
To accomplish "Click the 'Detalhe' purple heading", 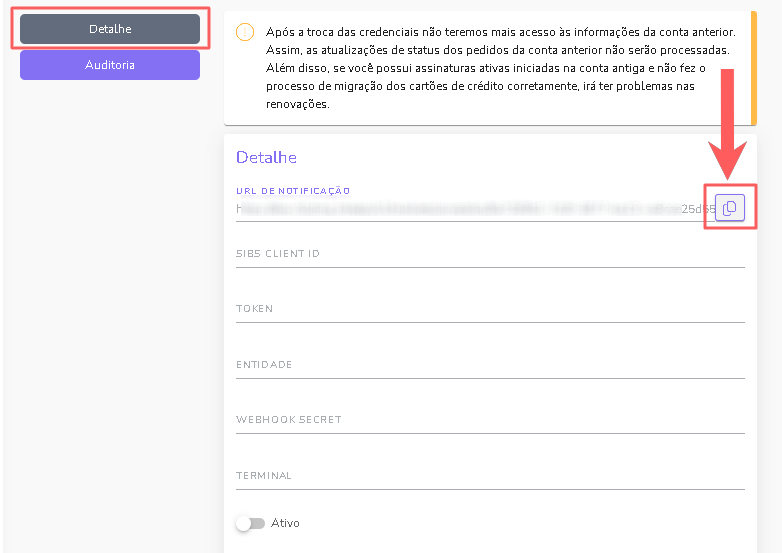I will coord(266,158).
